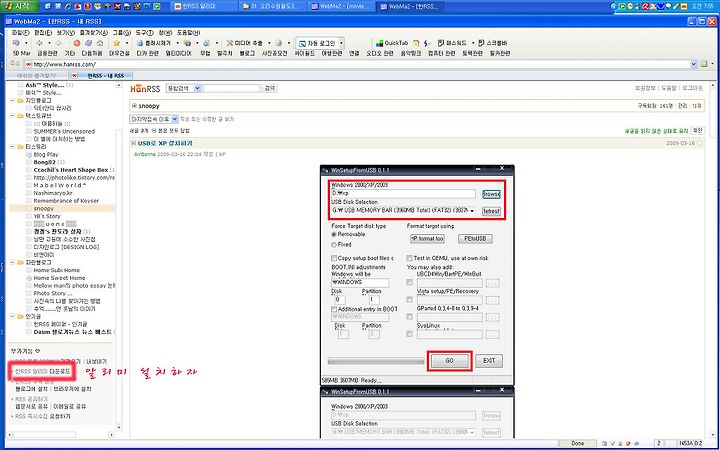Open the 보기(V) menu
The width and height of the screenshot is (720, 450).
point(66,33)
